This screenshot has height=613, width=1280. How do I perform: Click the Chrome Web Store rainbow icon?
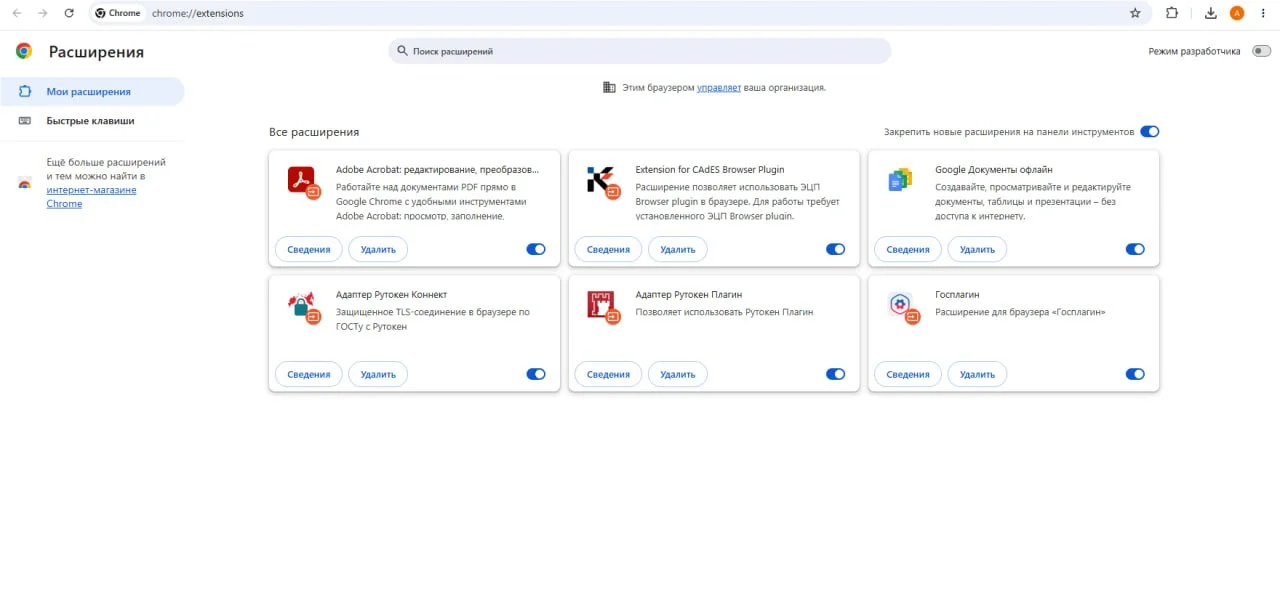[x=24, y=183]
